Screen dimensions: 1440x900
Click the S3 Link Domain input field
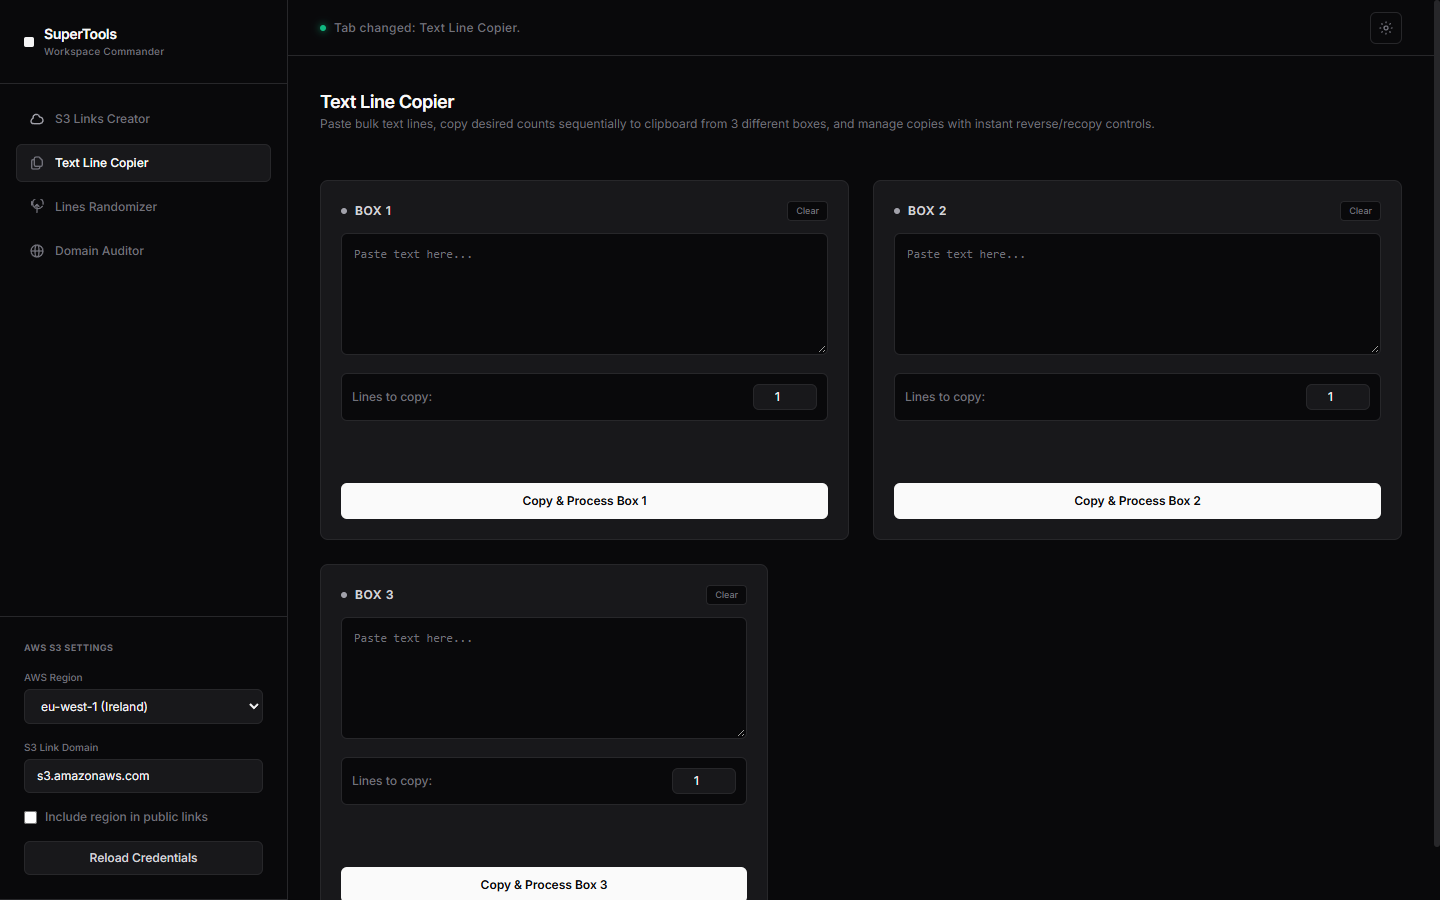click(143, 776)
